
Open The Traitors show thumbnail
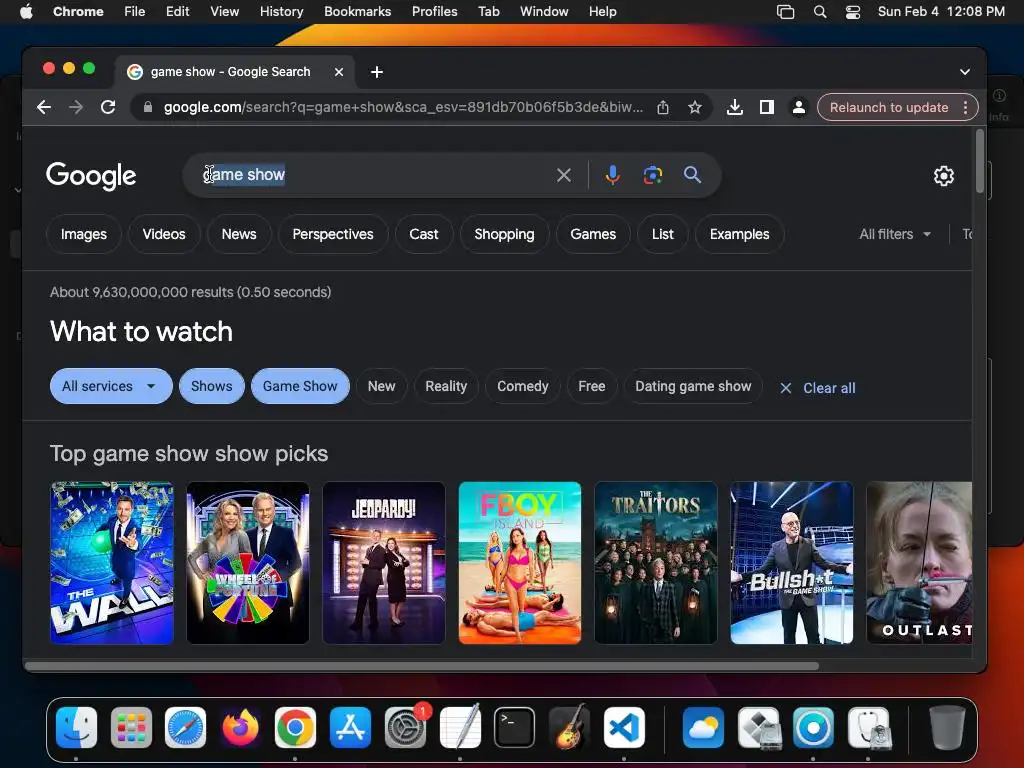(656, 563)
